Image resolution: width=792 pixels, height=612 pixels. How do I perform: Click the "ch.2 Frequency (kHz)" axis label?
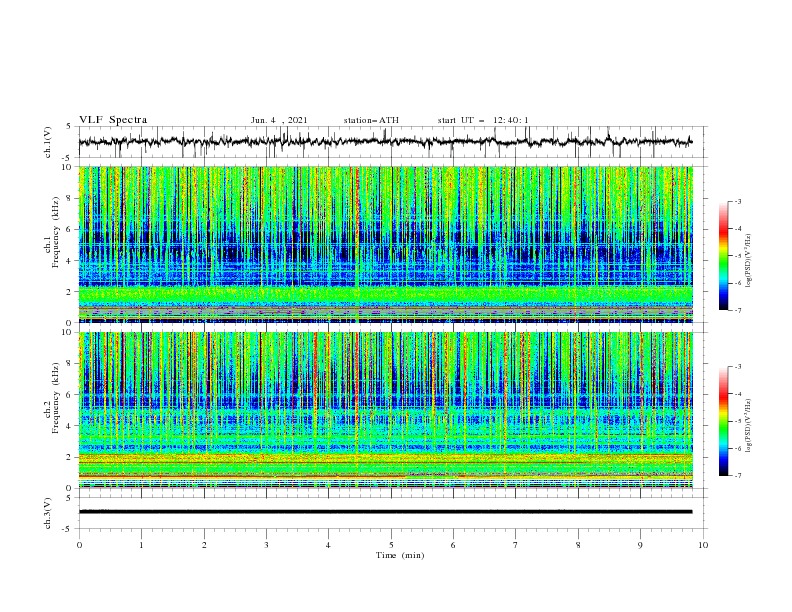coord(52,398)
